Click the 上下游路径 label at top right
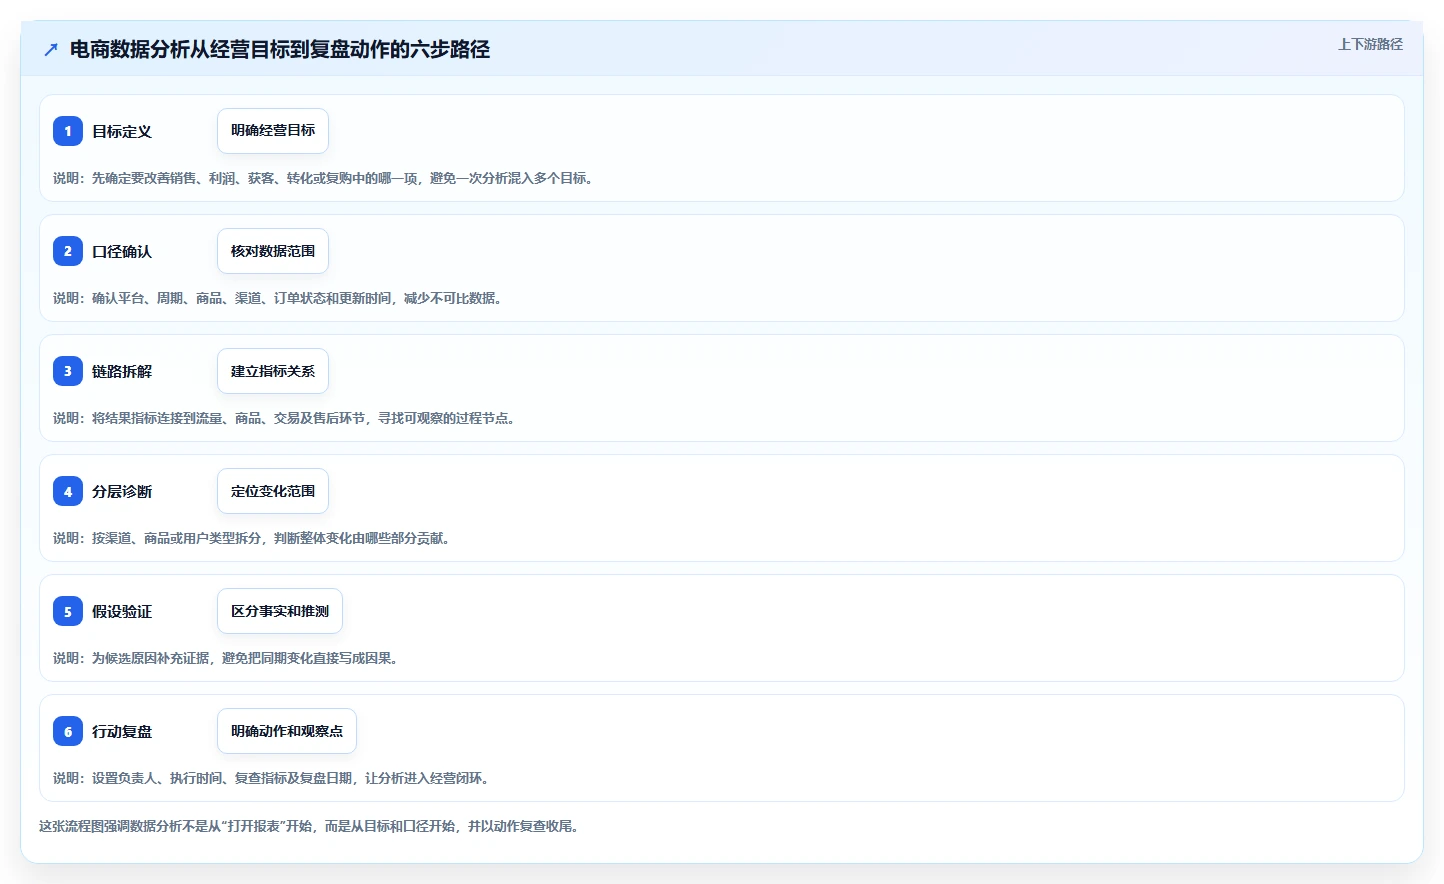1444x884 pixels. point(1370,44)
